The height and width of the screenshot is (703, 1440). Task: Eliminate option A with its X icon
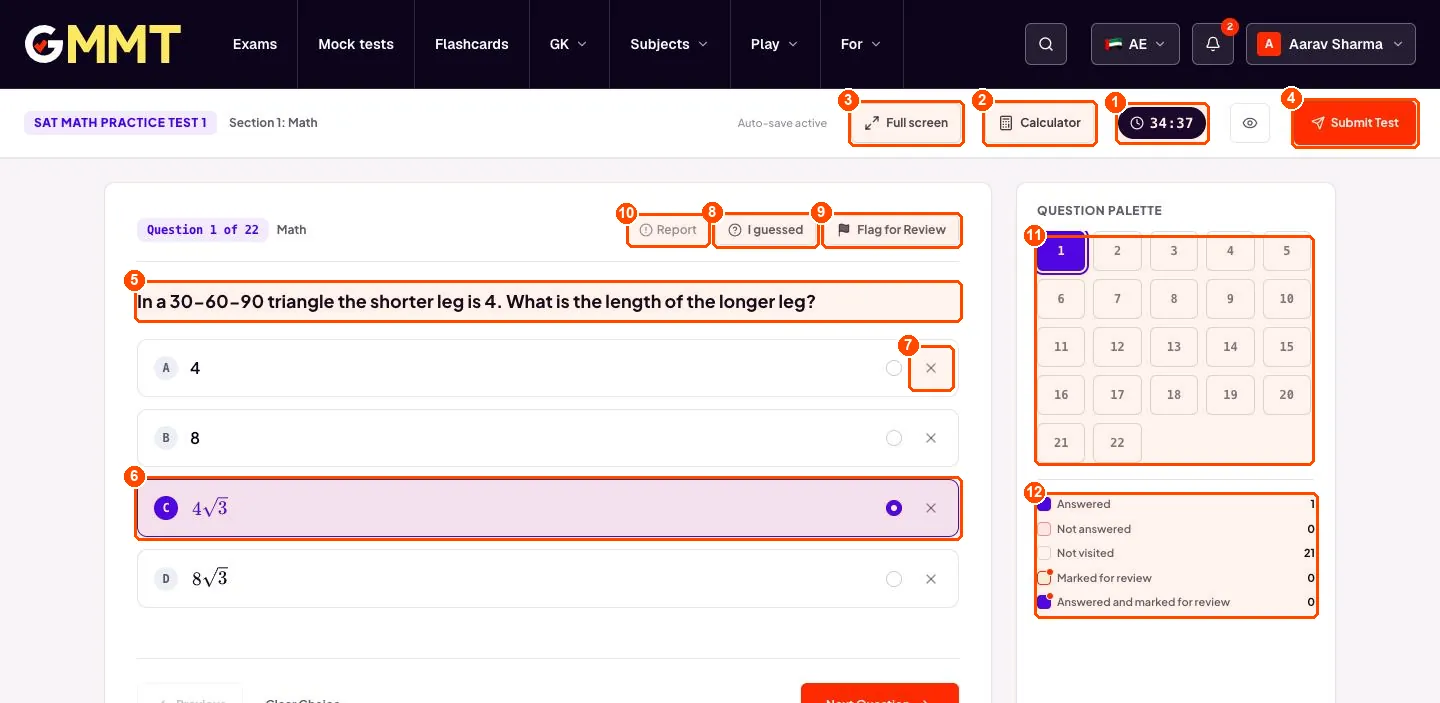coord(931,368)
